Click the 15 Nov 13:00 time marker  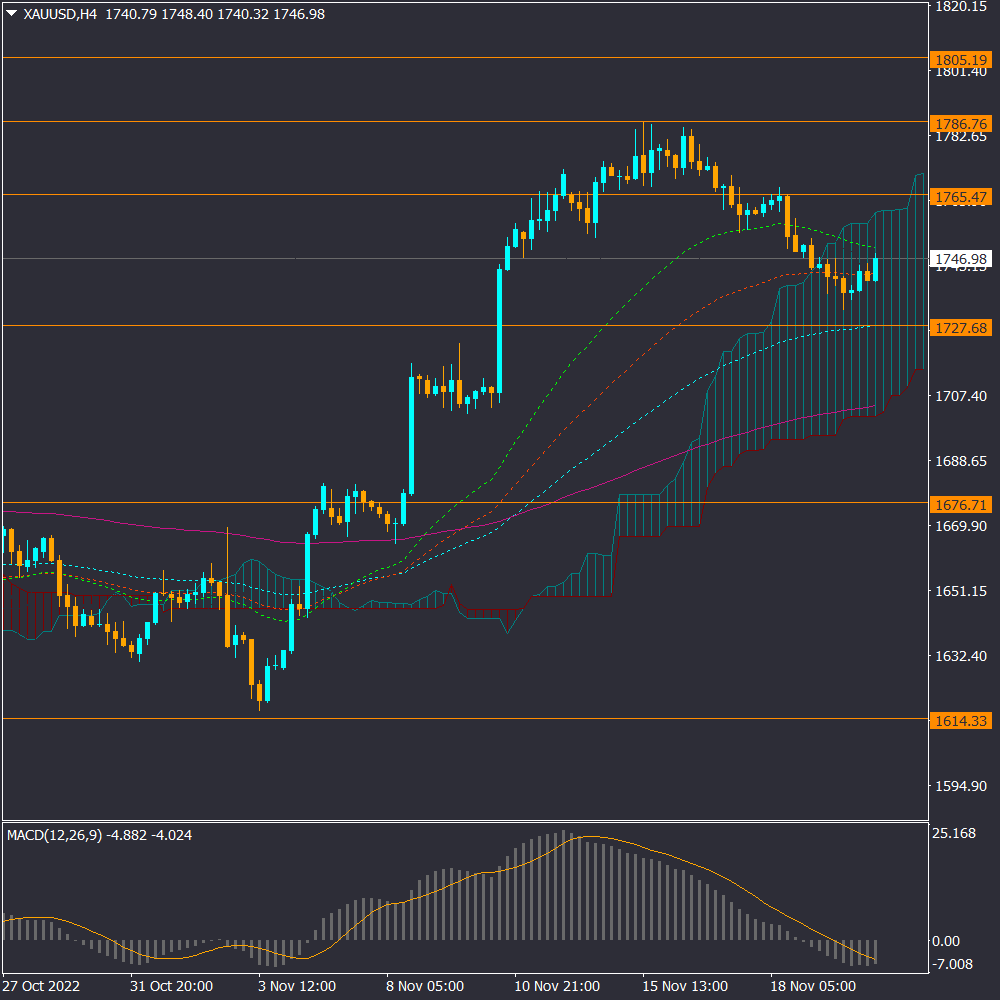[685, 986]
